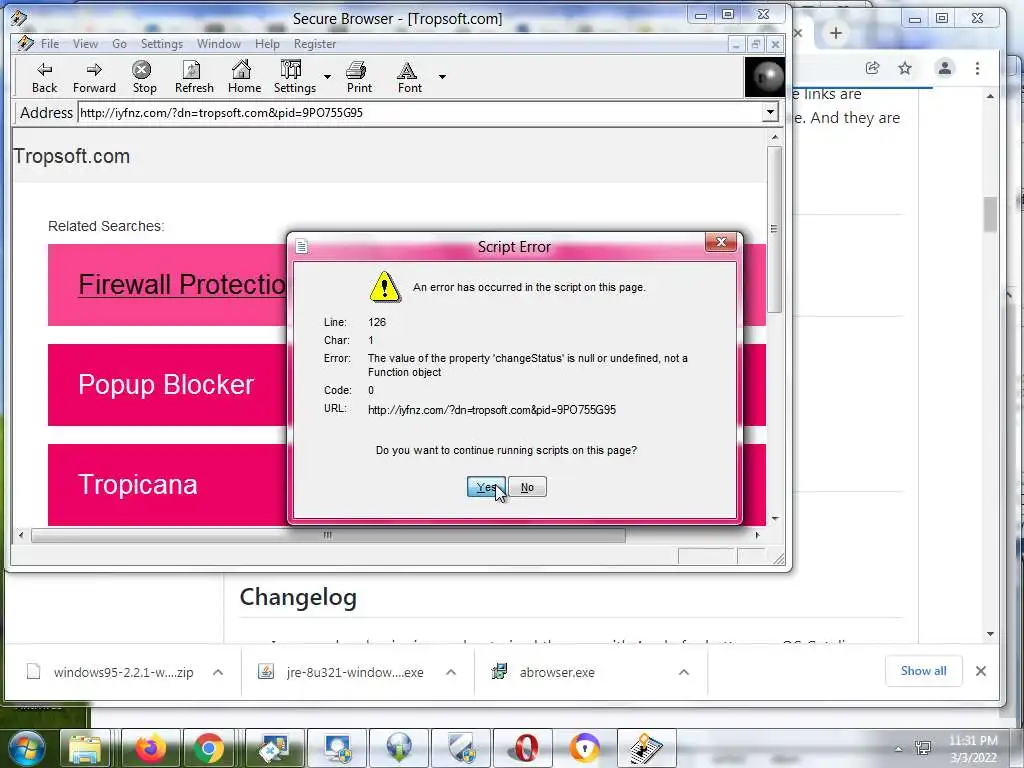
Task: Click the Changelog heading in Chrome page
Action: coord(298,597)
